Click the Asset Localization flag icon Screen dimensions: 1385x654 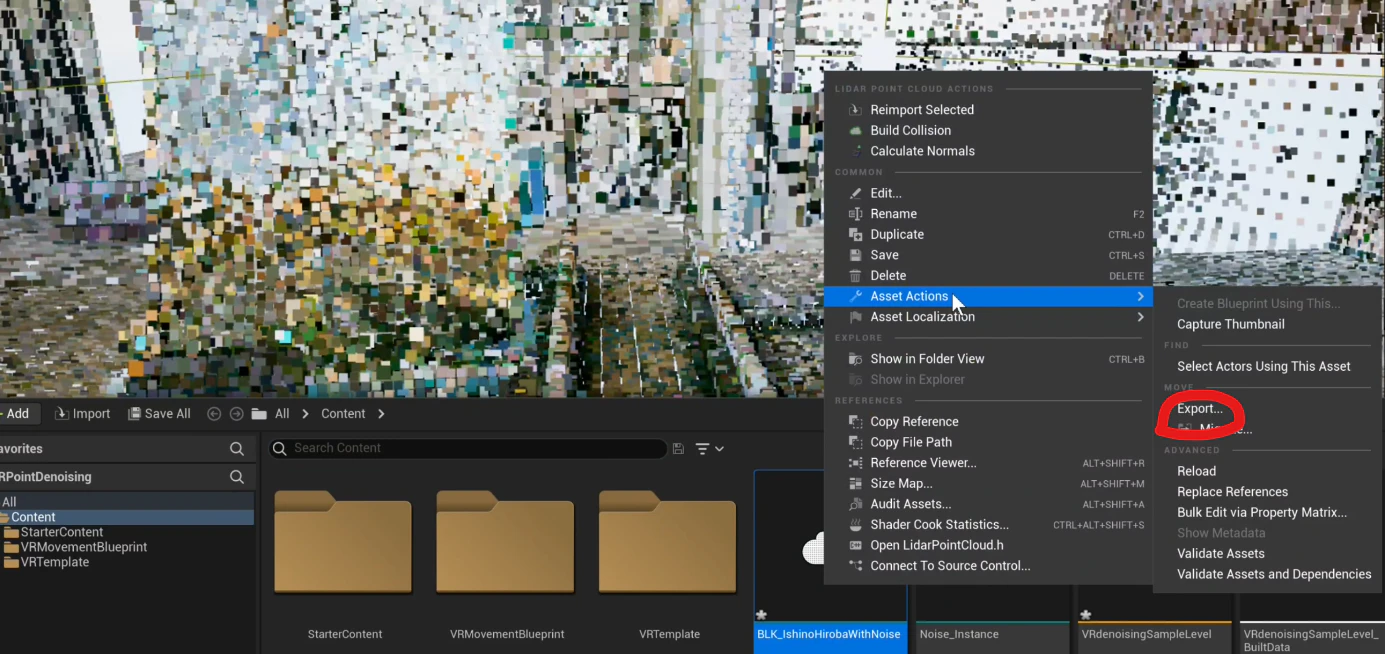tap(855, 317)
